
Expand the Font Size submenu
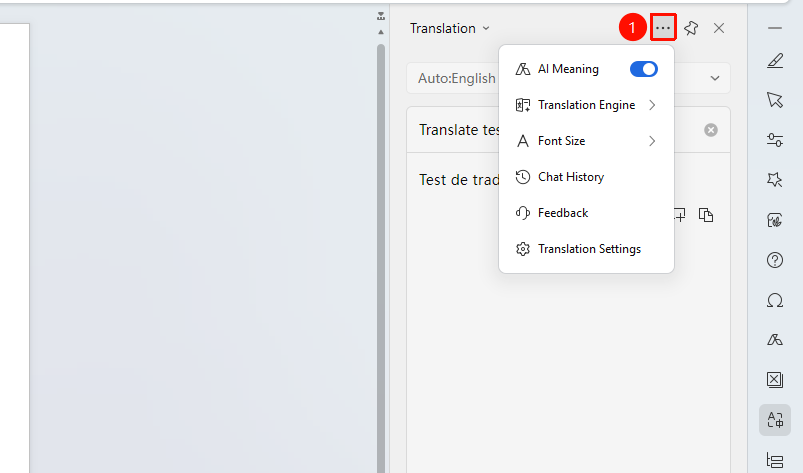coord(586,141)
